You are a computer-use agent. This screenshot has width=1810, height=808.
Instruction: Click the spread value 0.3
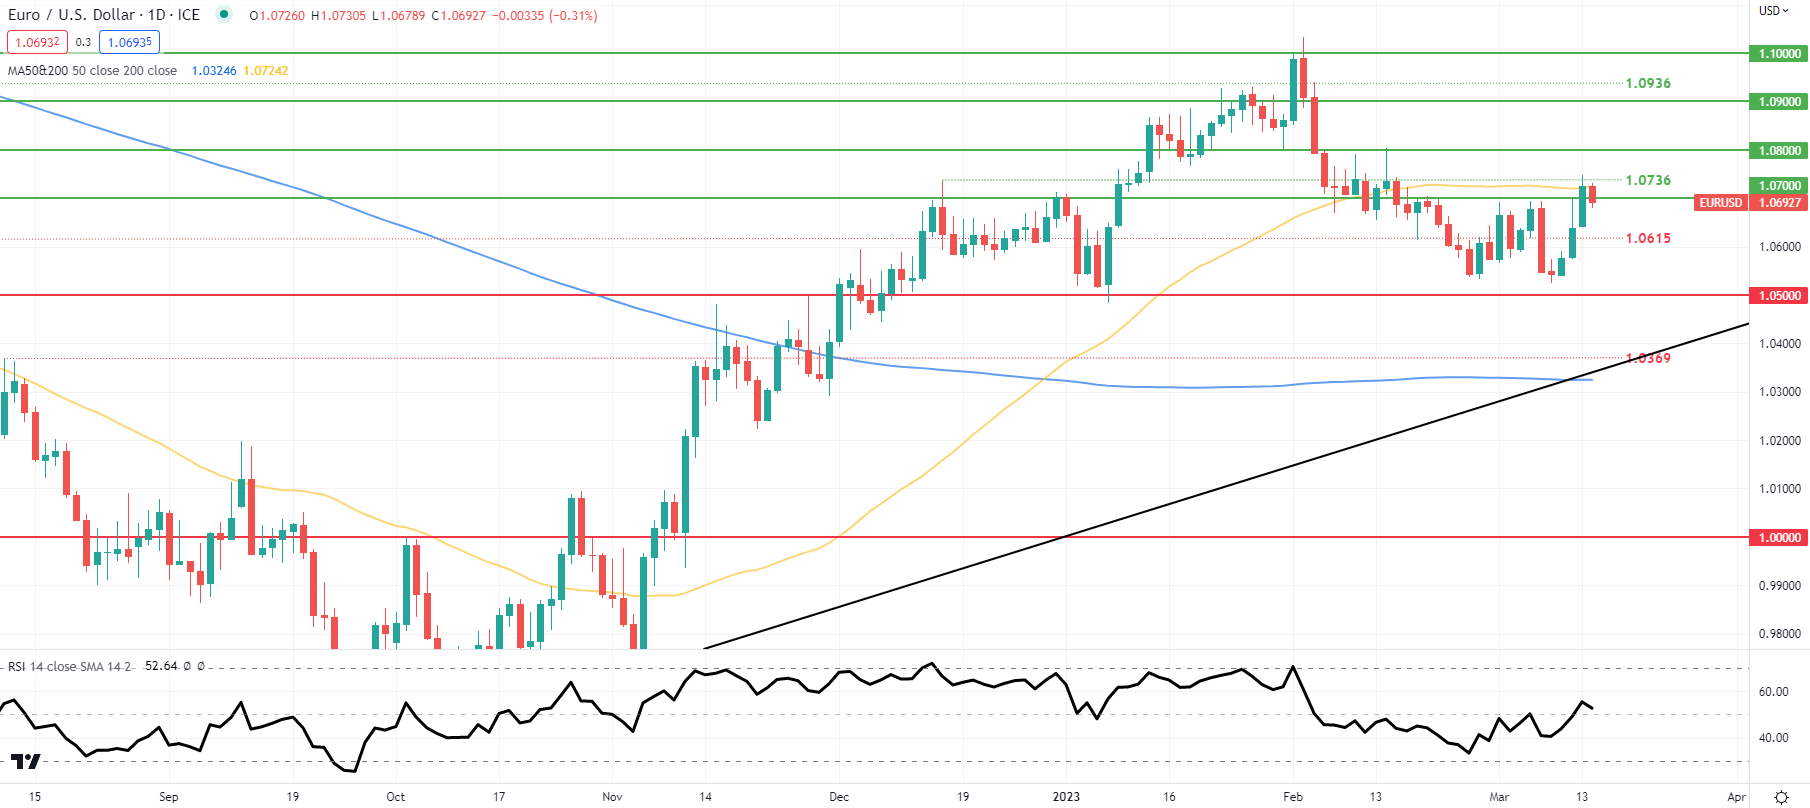(83, 42)
